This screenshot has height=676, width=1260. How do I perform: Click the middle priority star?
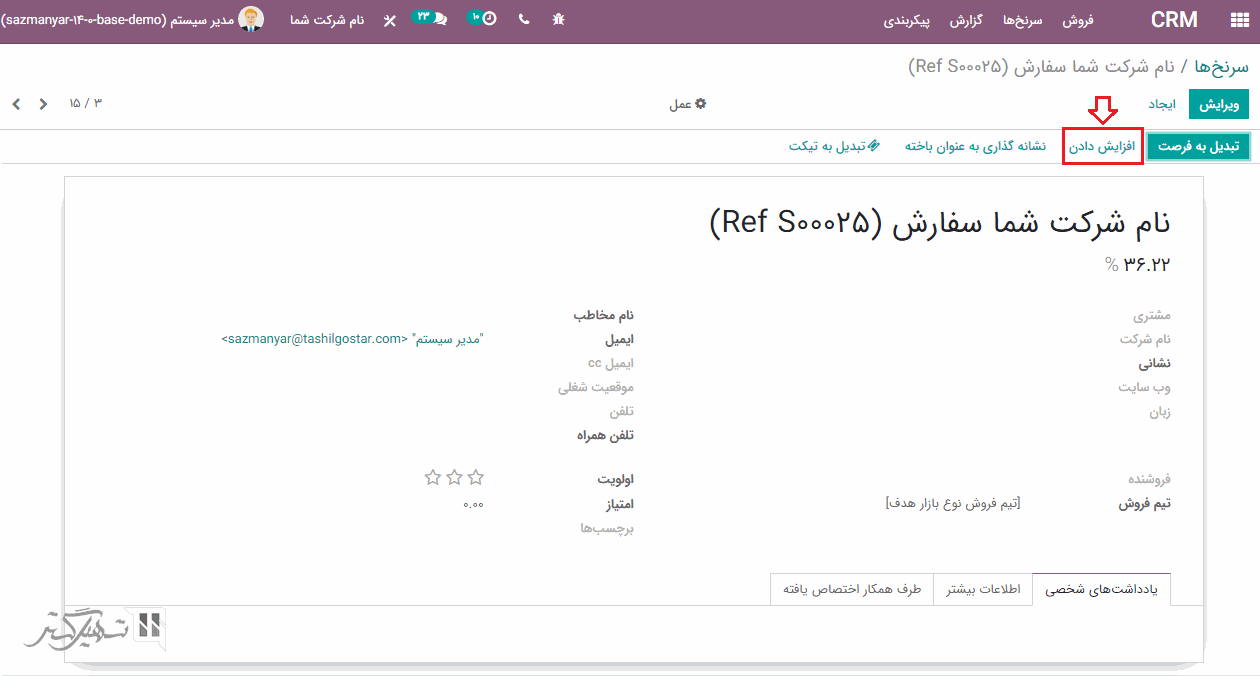(454, 478)
